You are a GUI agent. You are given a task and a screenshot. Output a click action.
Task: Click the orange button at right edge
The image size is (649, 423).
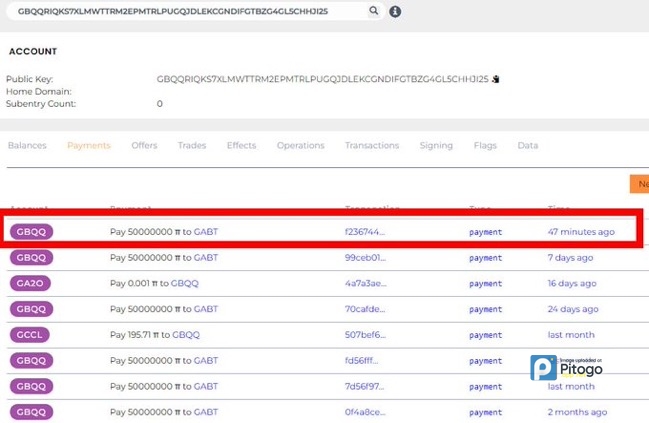click(638, 184)
